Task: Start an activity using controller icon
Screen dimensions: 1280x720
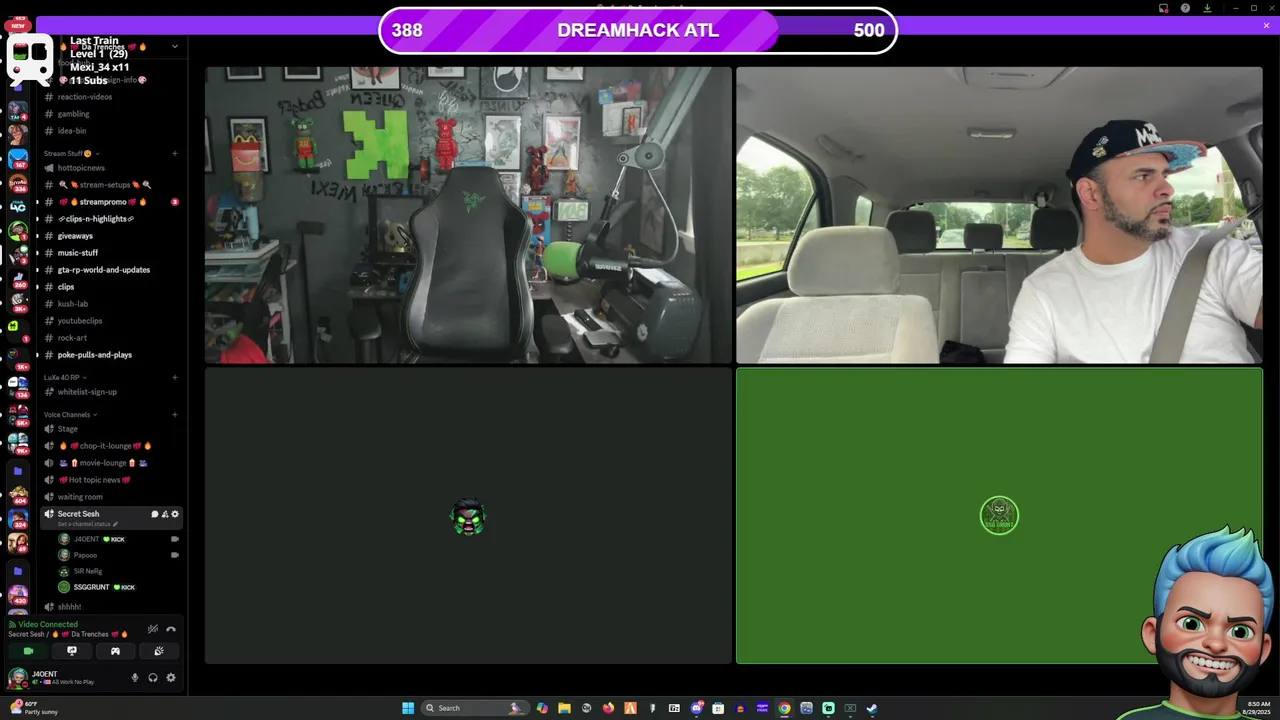Action: click(x=115, y=651)
